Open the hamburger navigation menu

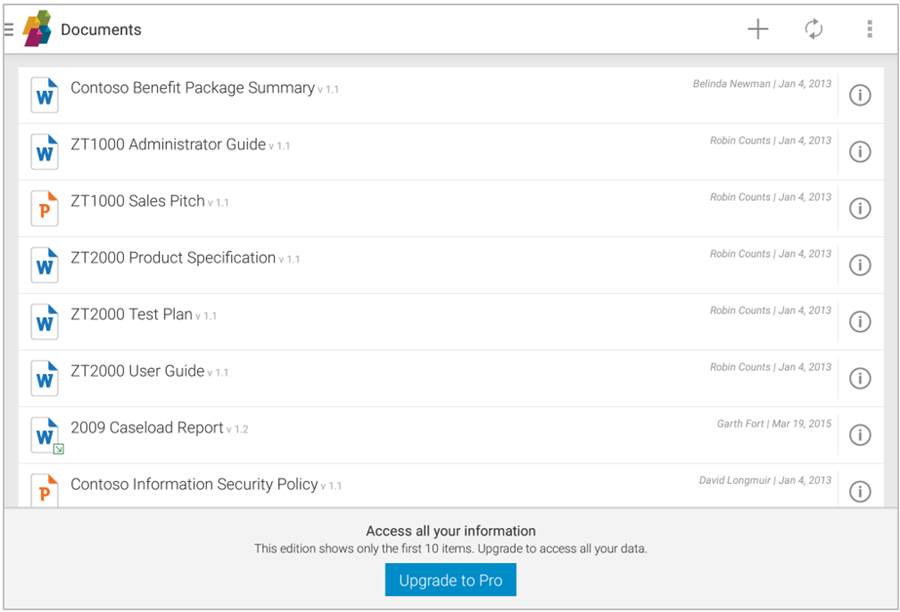pyautogui.click(x=9, y=30)
